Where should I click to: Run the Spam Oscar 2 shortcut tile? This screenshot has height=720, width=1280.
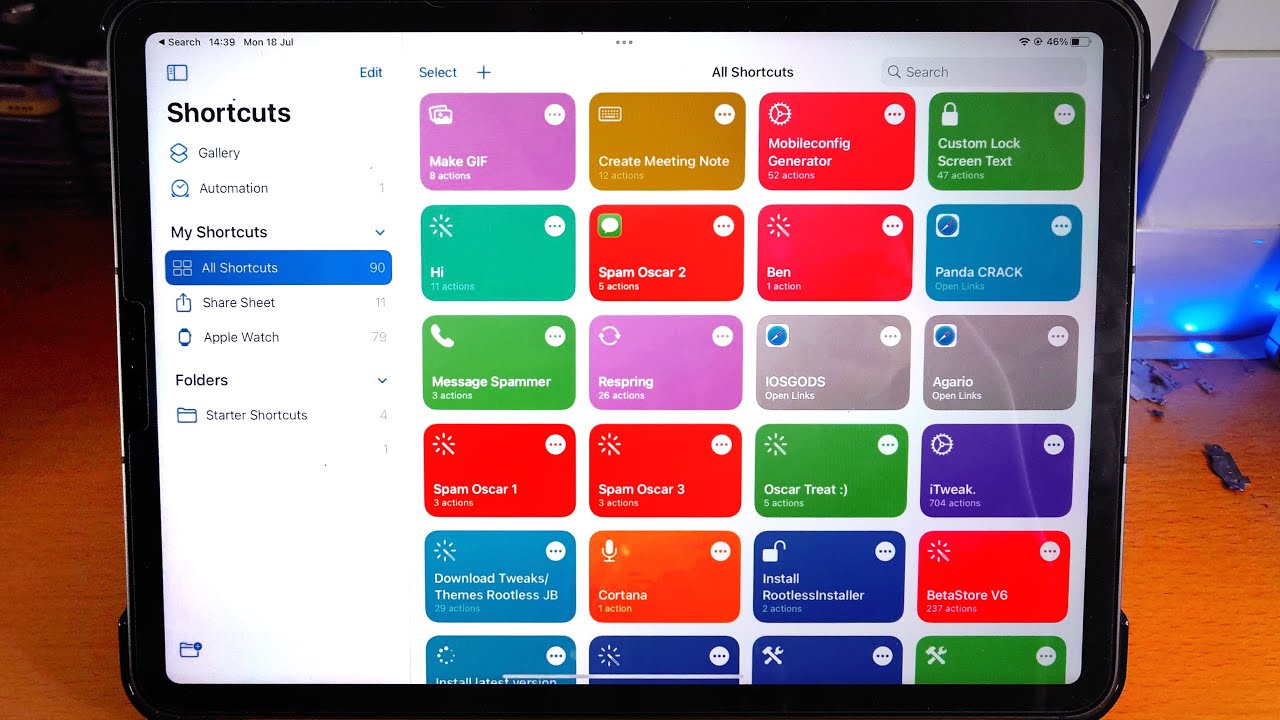(667, 253)
